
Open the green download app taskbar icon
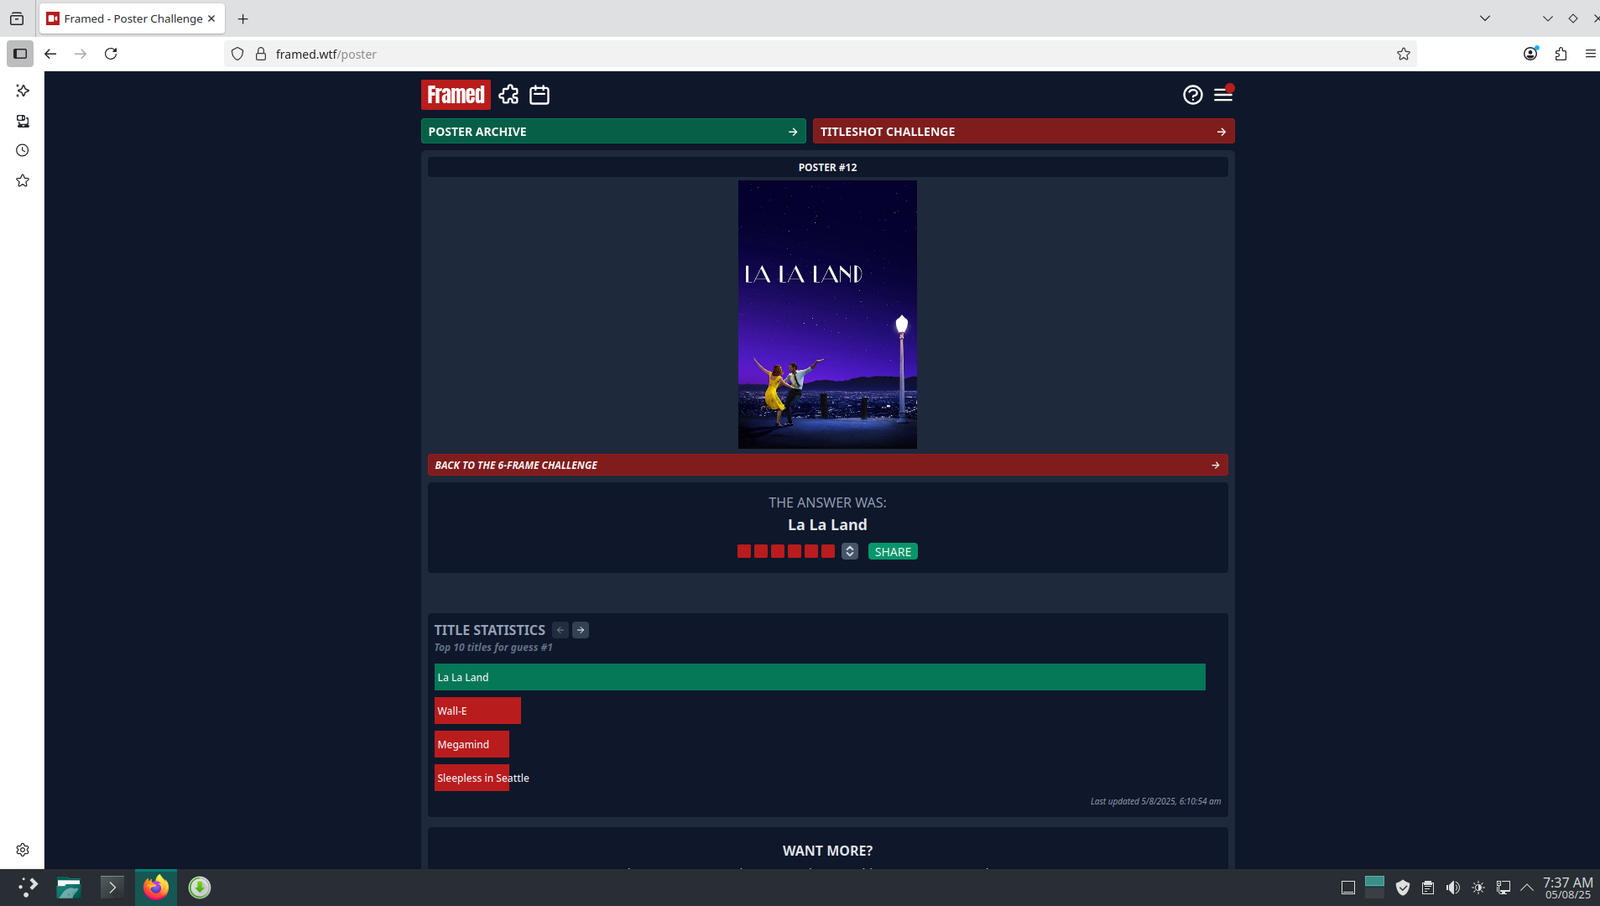click(200, 887)
